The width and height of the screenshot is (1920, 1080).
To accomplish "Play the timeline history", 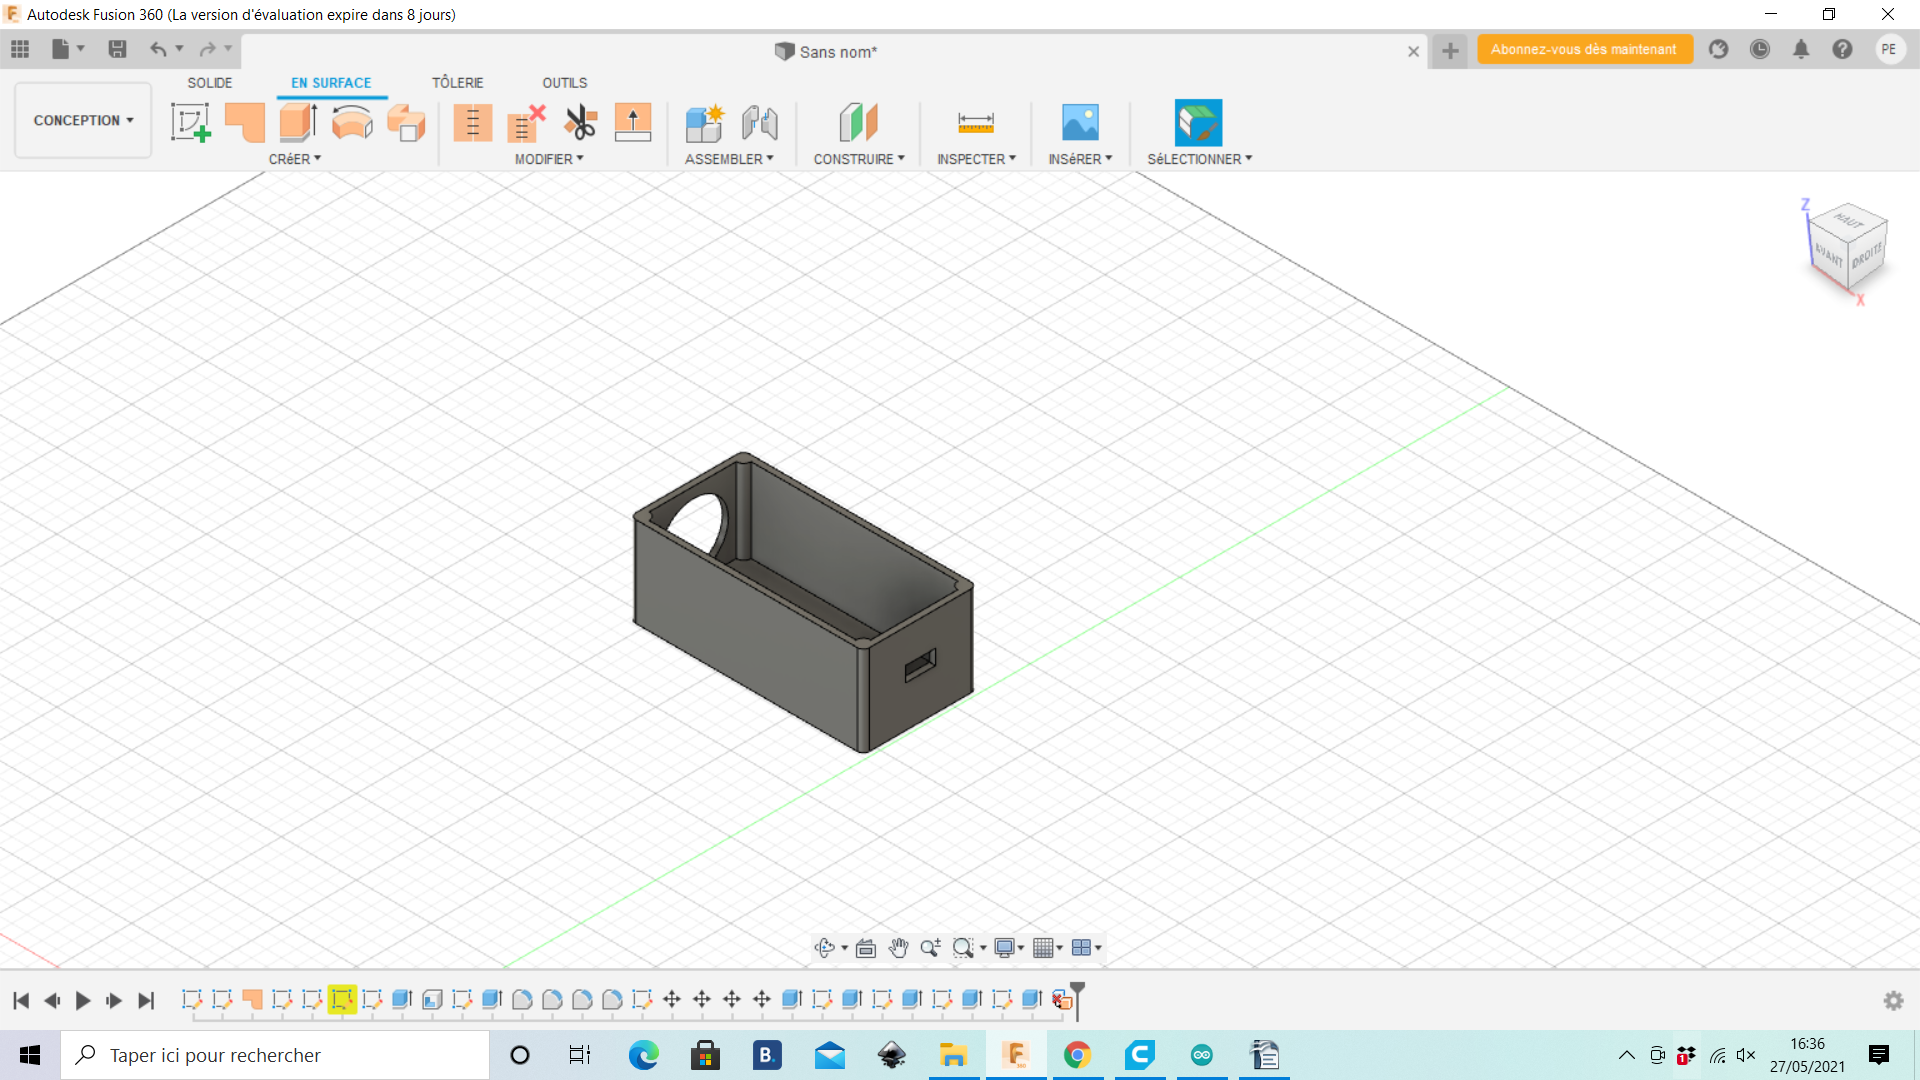I will [83, 1000].
